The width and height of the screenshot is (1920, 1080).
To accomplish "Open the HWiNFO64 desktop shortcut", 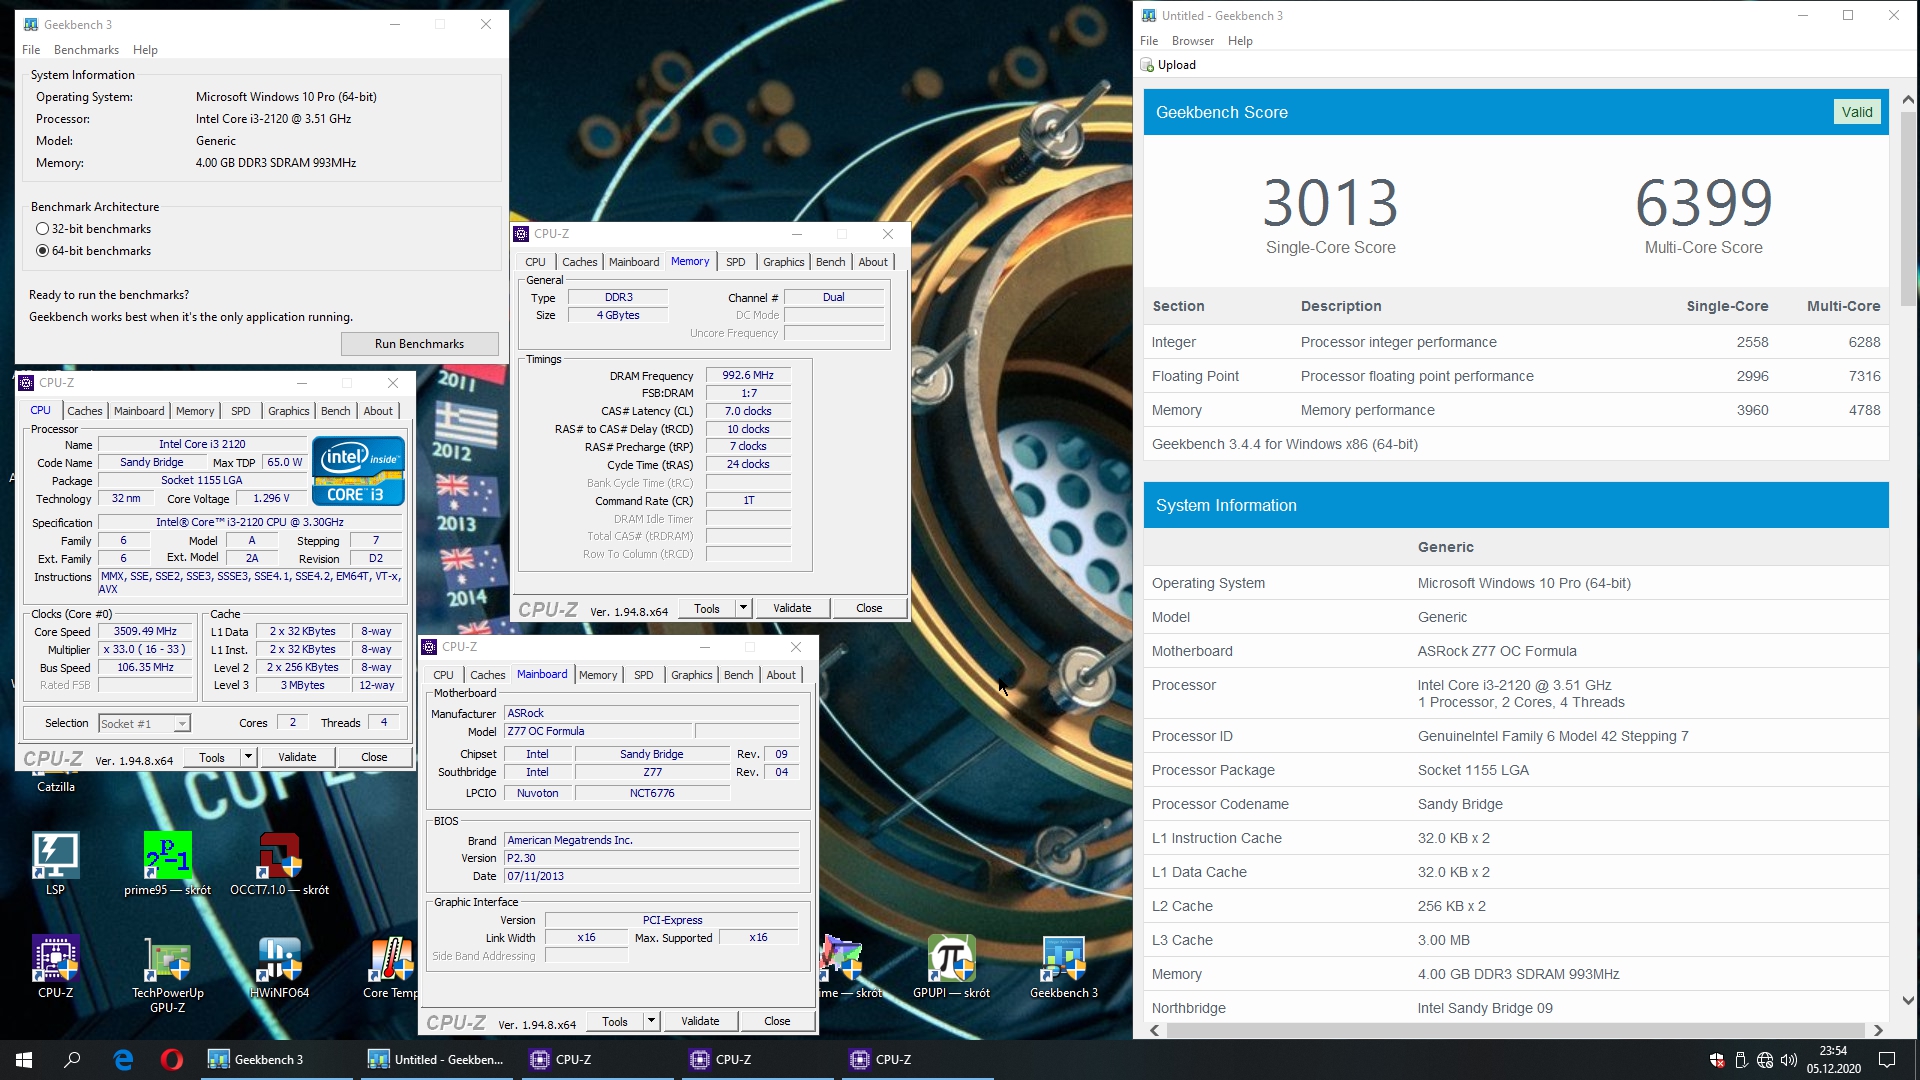I will [x=279, y=967].
